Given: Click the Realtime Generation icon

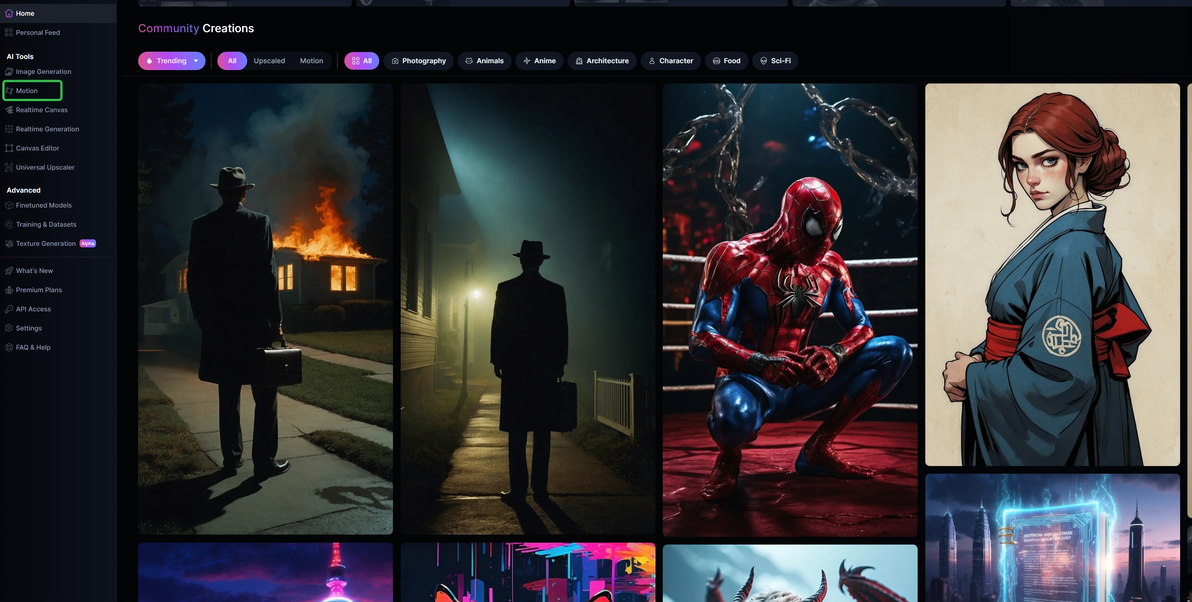Looking at the screenshot, I should 9,129.
